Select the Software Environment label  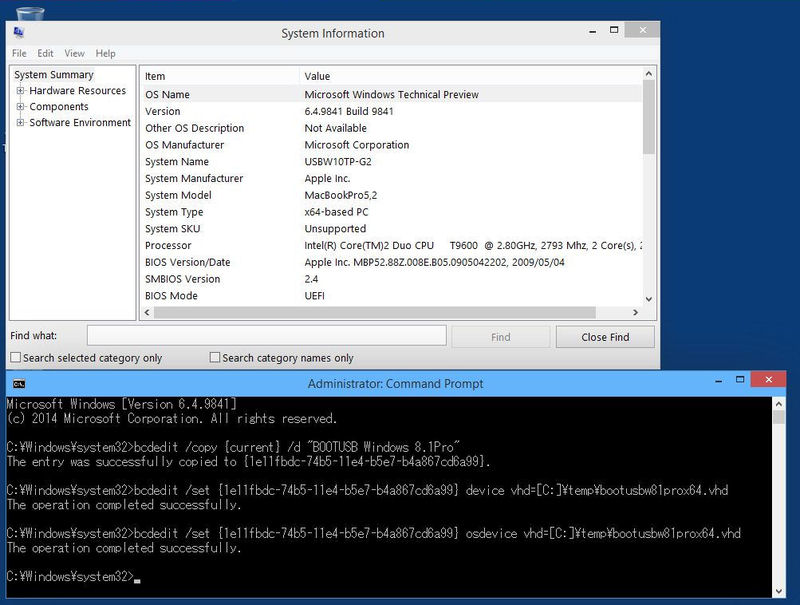(80, 122)
